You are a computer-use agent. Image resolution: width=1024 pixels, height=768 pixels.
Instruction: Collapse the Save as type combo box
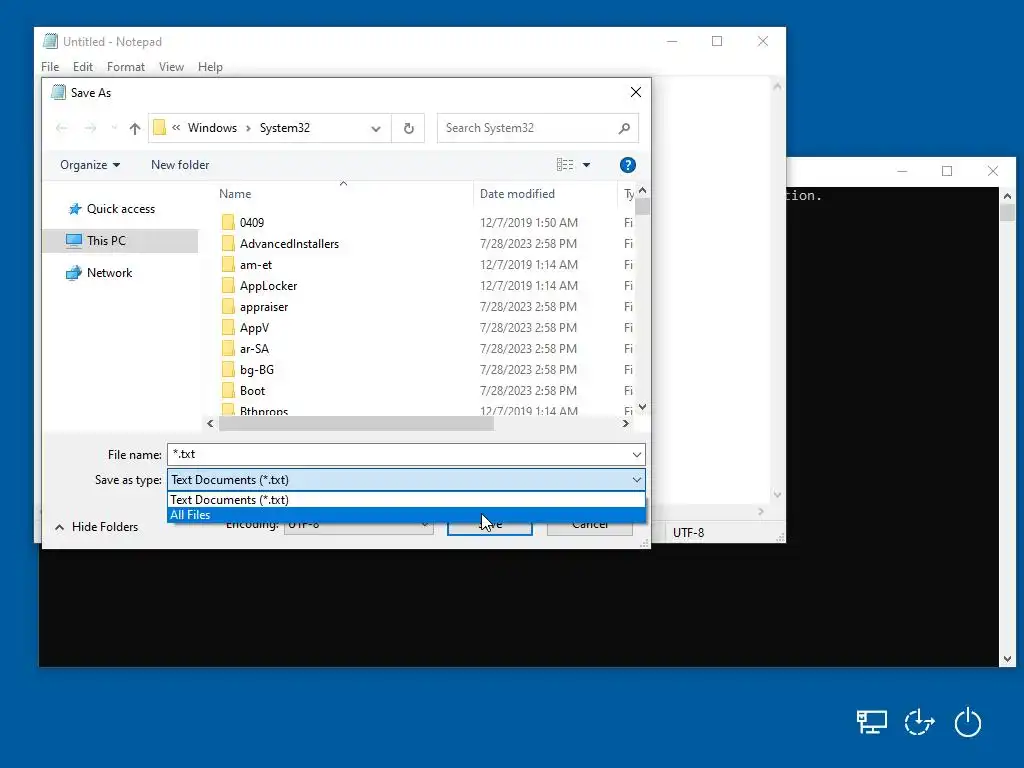(x=636, y=480)
